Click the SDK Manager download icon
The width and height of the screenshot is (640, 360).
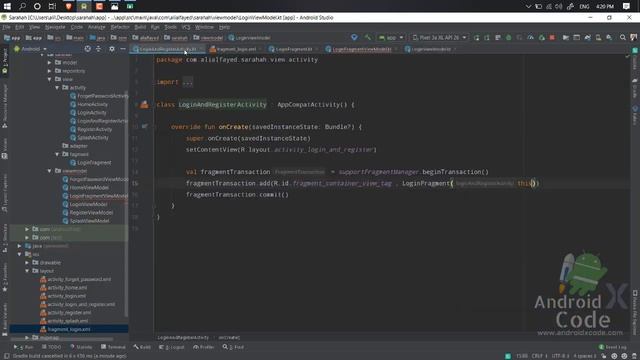click(609, 38)
